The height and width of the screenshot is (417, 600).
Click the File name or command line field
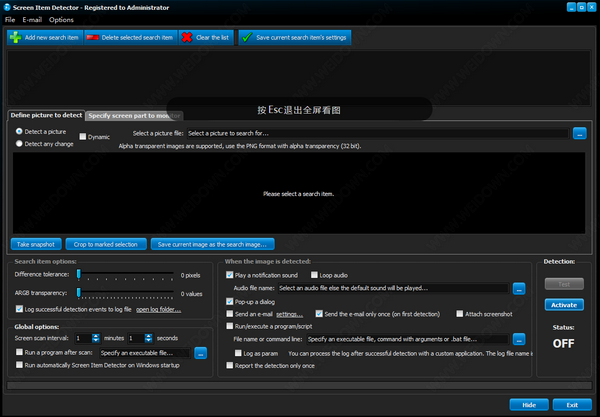[x=407, y=339]
